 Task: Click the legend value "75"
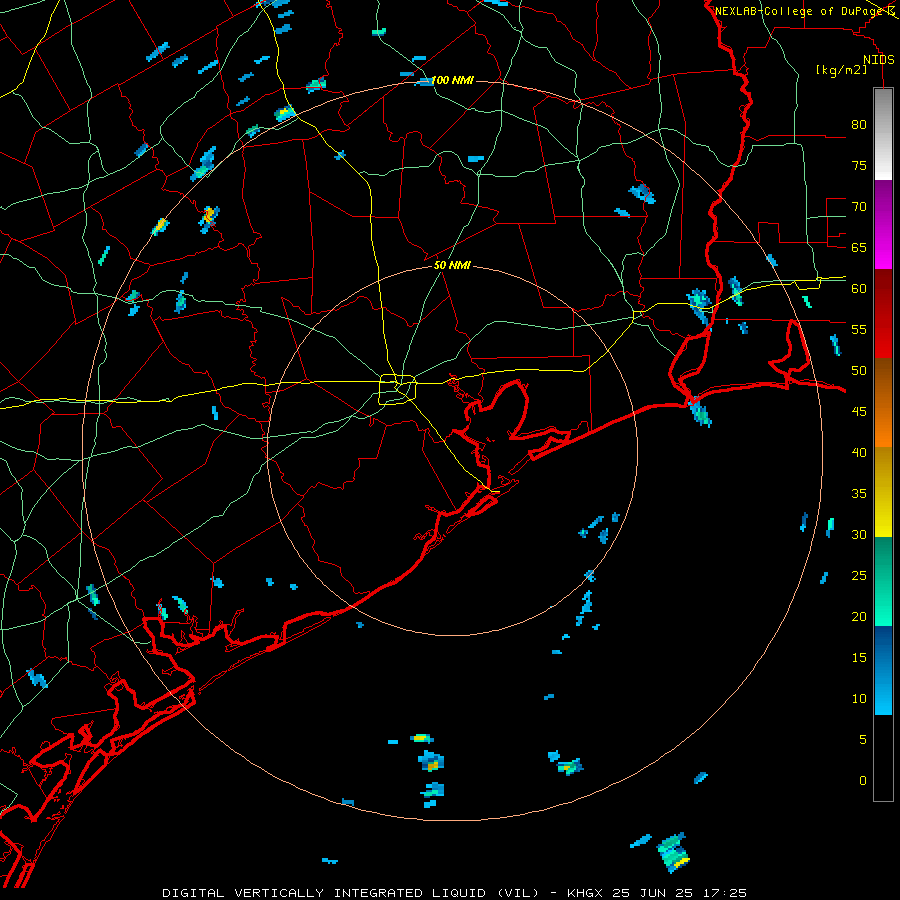[859, 165]
